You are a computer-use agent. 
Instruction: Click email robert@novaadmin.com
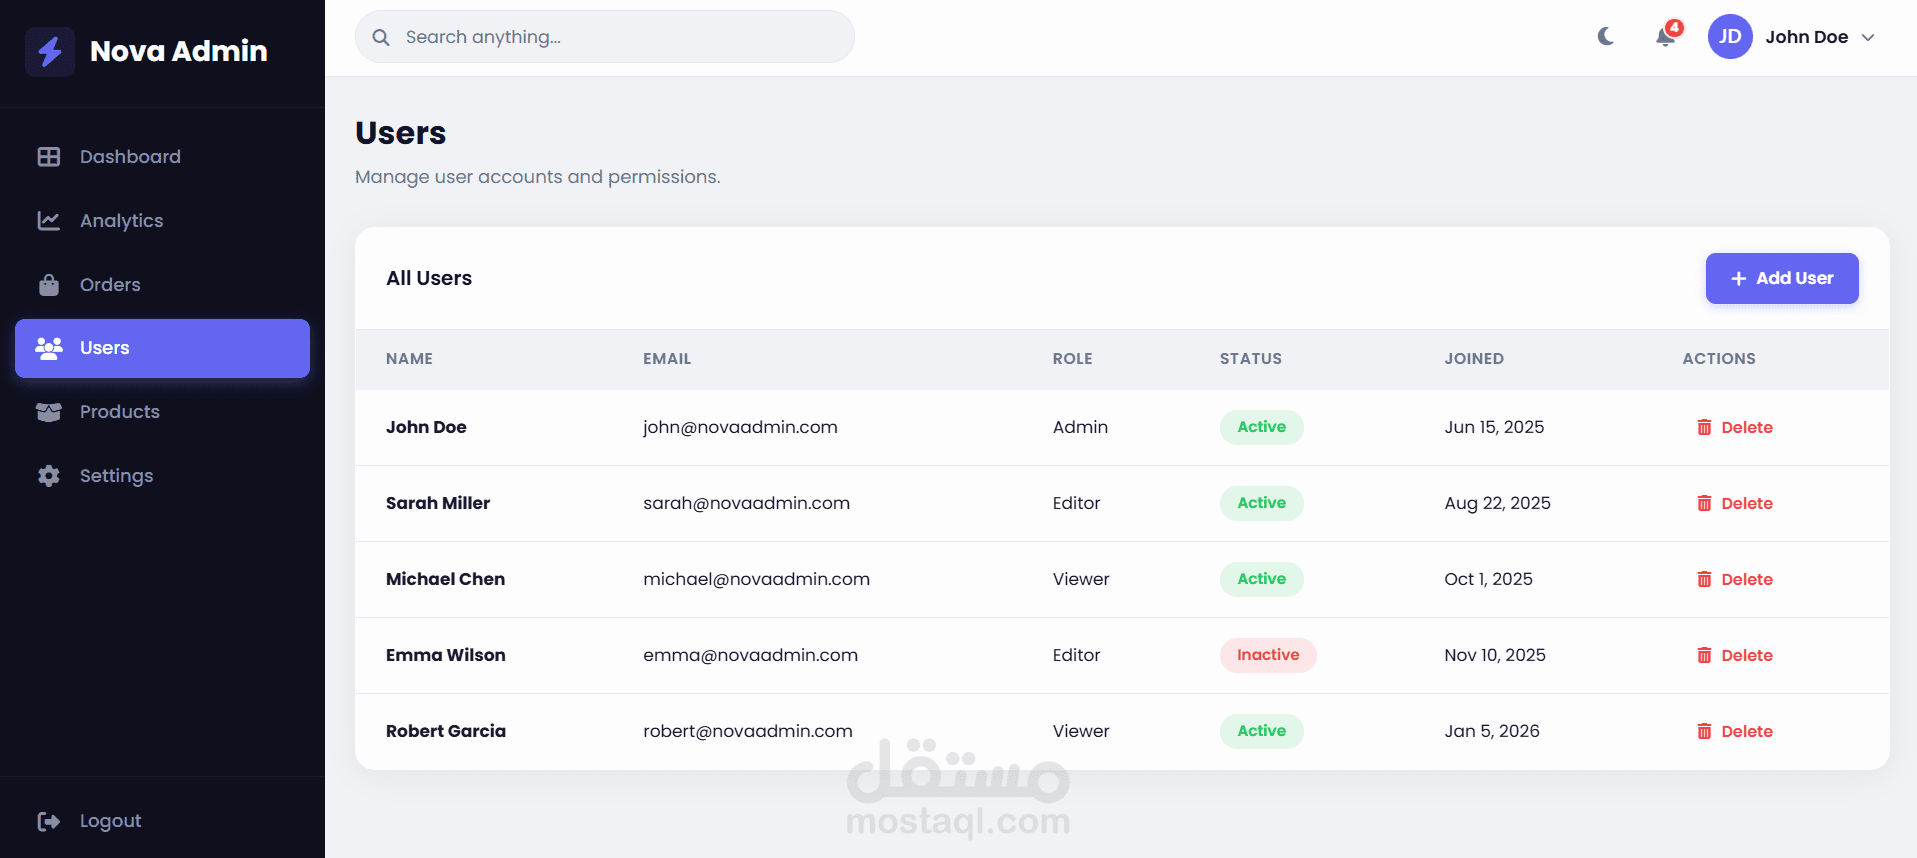(748, 731)
